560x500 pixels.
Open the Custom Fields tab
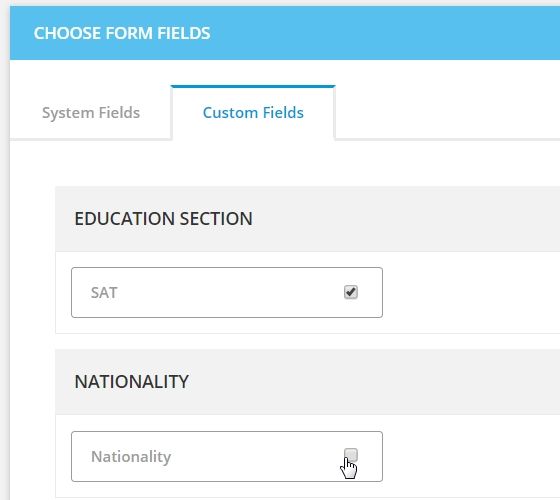[x=253, y=112]
